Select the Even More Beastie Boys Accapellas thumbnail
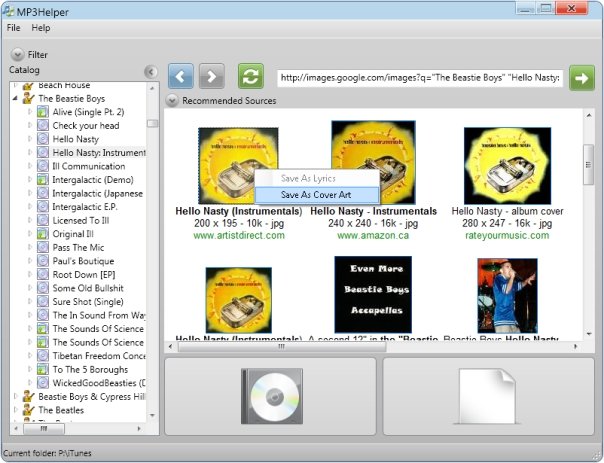 (x=373, y=294)
